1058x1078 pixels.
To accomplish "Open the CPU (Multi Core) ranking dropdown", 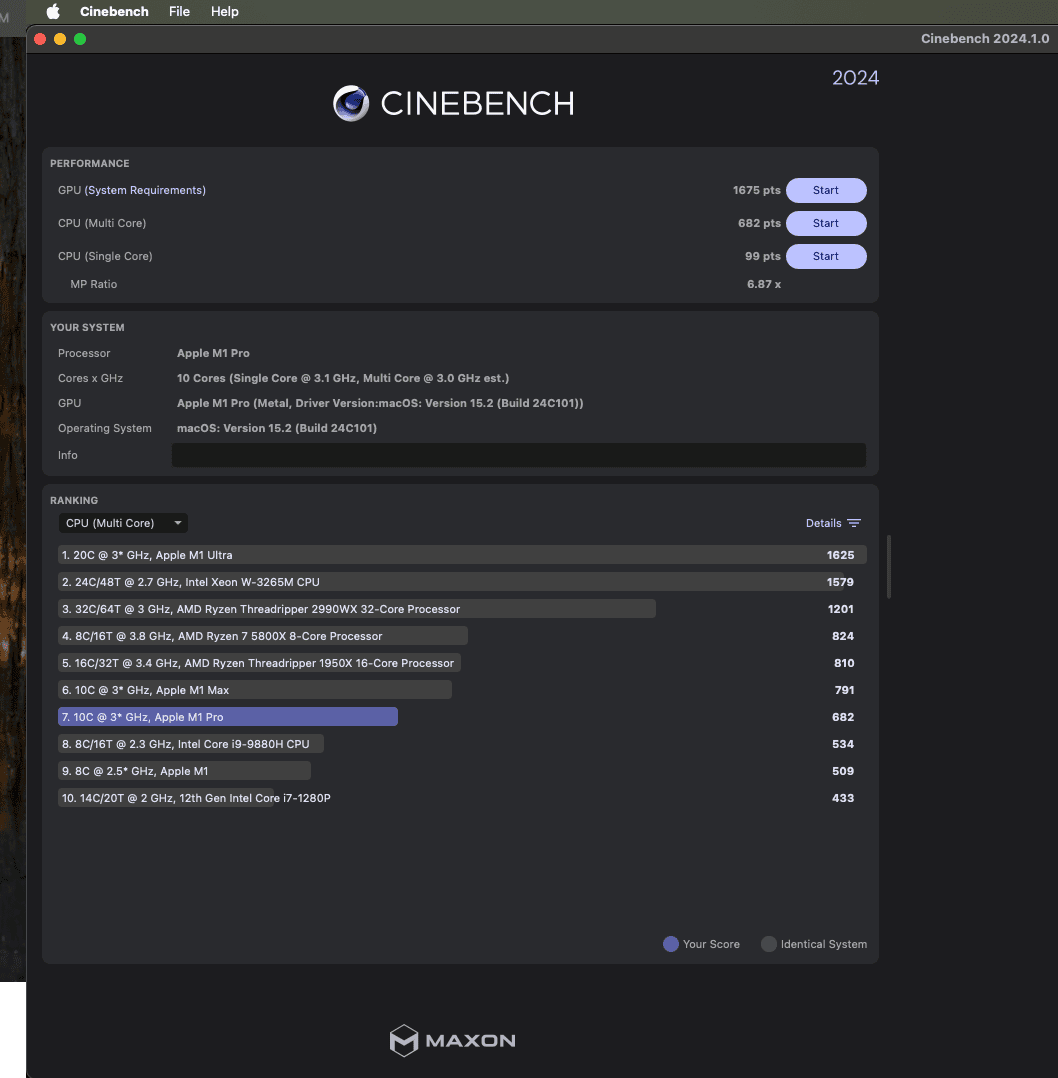I will click(123, 523).
